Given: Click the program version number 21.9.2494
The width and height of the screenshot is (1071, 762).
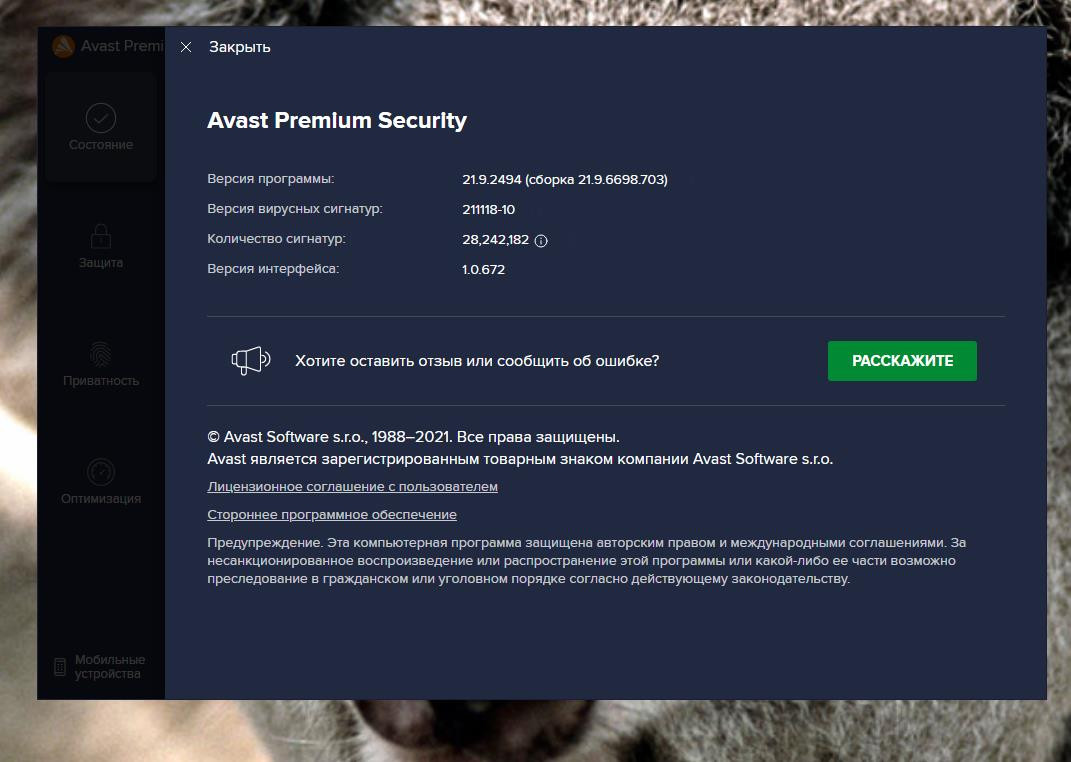Looking at the screenshot, I should 491,180.
